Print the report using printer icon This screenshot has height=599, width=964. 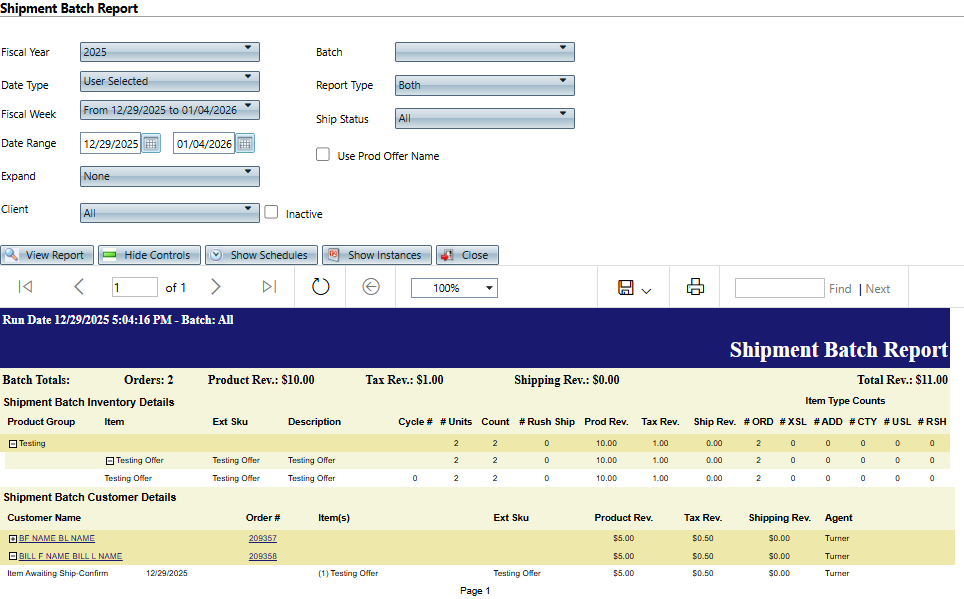tap(696, 287)
